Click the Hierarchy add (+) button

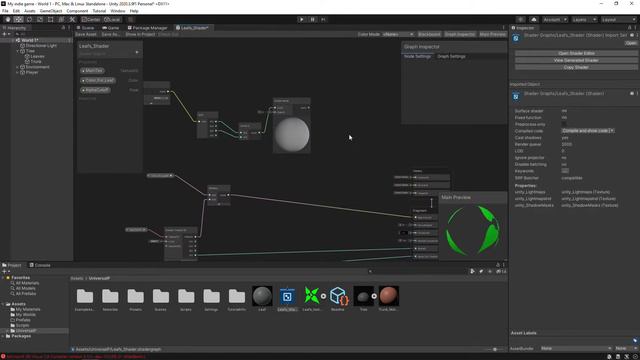pyautogui.click(x=5, y=34)
